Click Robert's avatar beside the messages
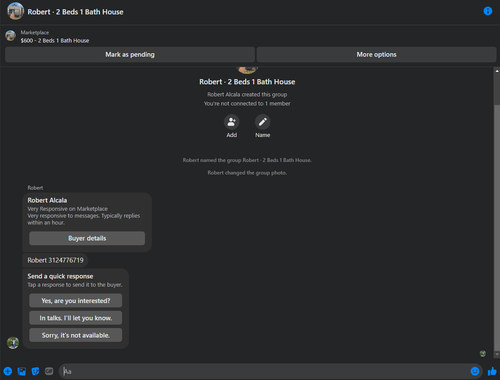The width and height of the screenshot is (500, 380). [13, 343]
